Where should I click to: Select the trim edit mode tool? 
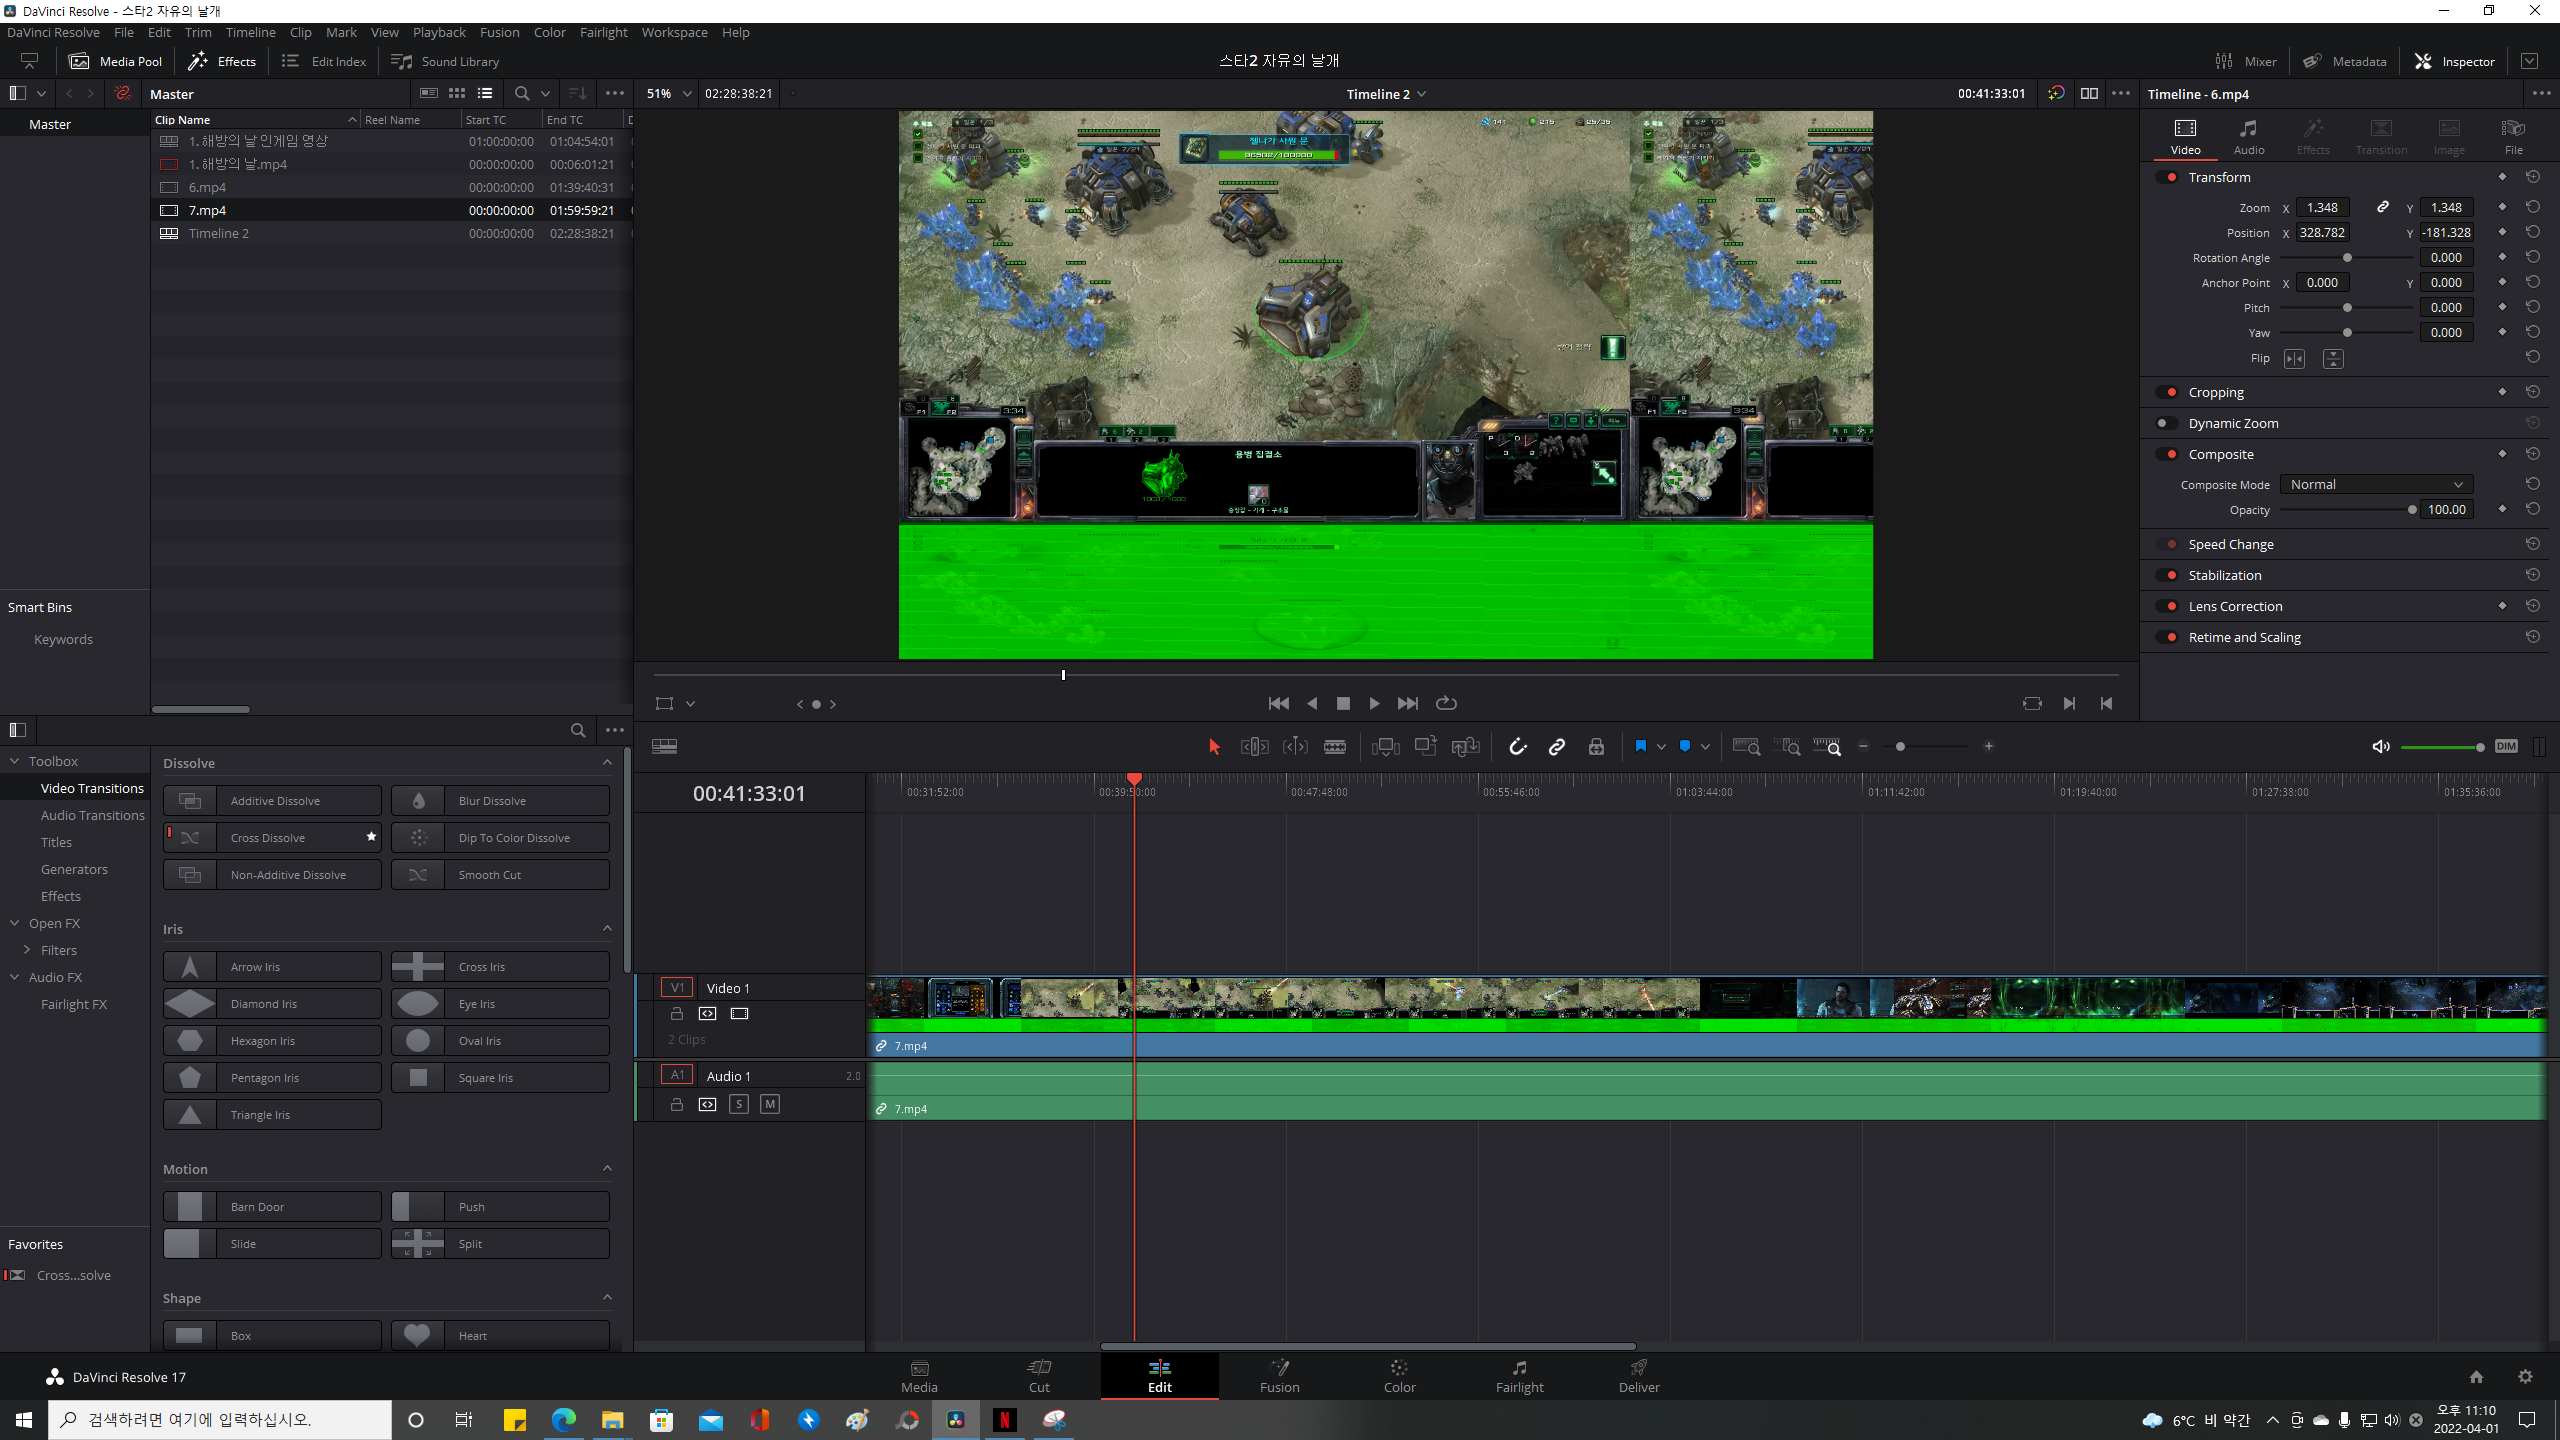[x=1254, y=747]
